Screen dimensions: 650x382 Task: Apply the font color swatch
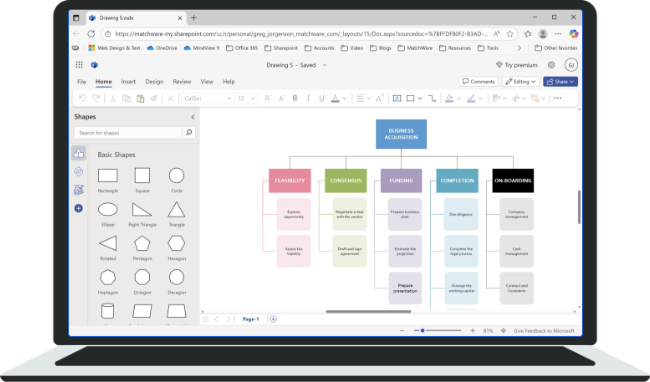coord(335,98)
